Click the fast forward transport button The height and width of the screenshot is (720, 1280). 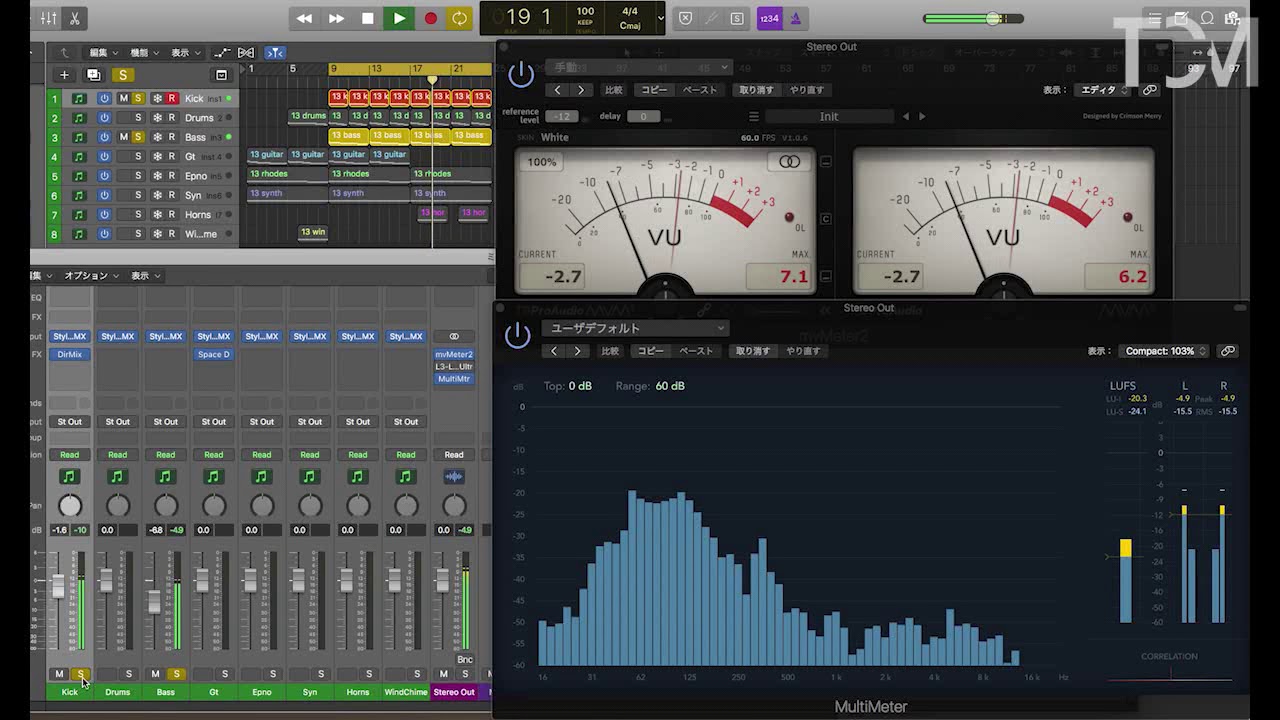coord(336,18)
